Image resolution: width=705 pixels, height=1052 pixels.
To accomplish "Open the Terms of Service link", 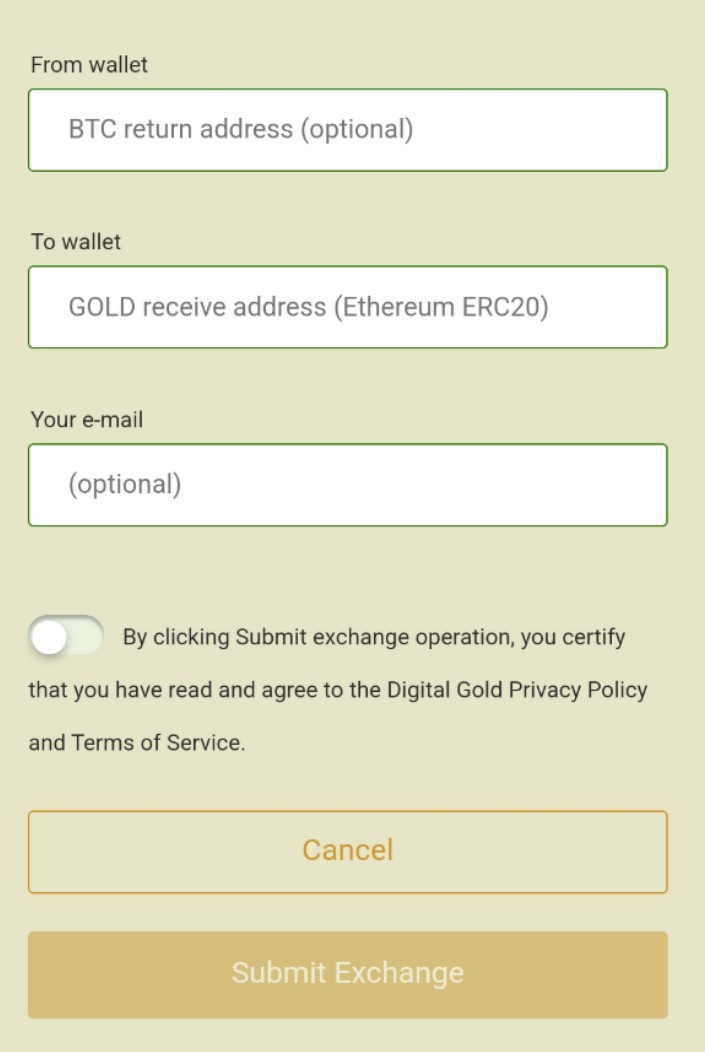I will [x=158, y=743].
